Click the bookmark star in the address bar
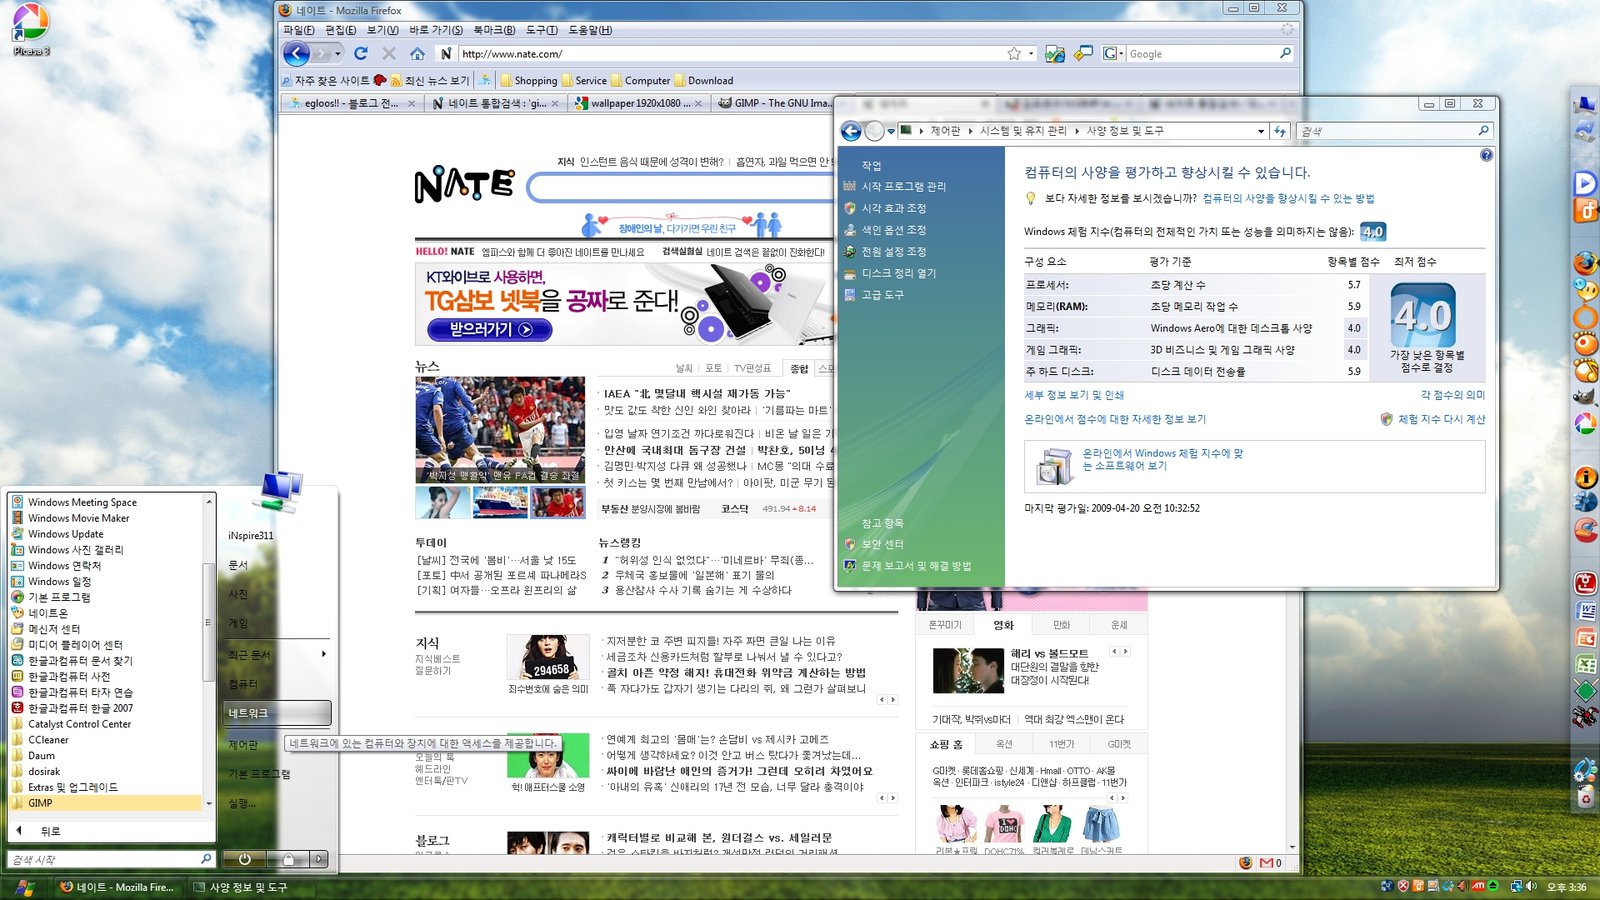Image resolution: width=1600 pixels, height=900 pixels. 1014,54
